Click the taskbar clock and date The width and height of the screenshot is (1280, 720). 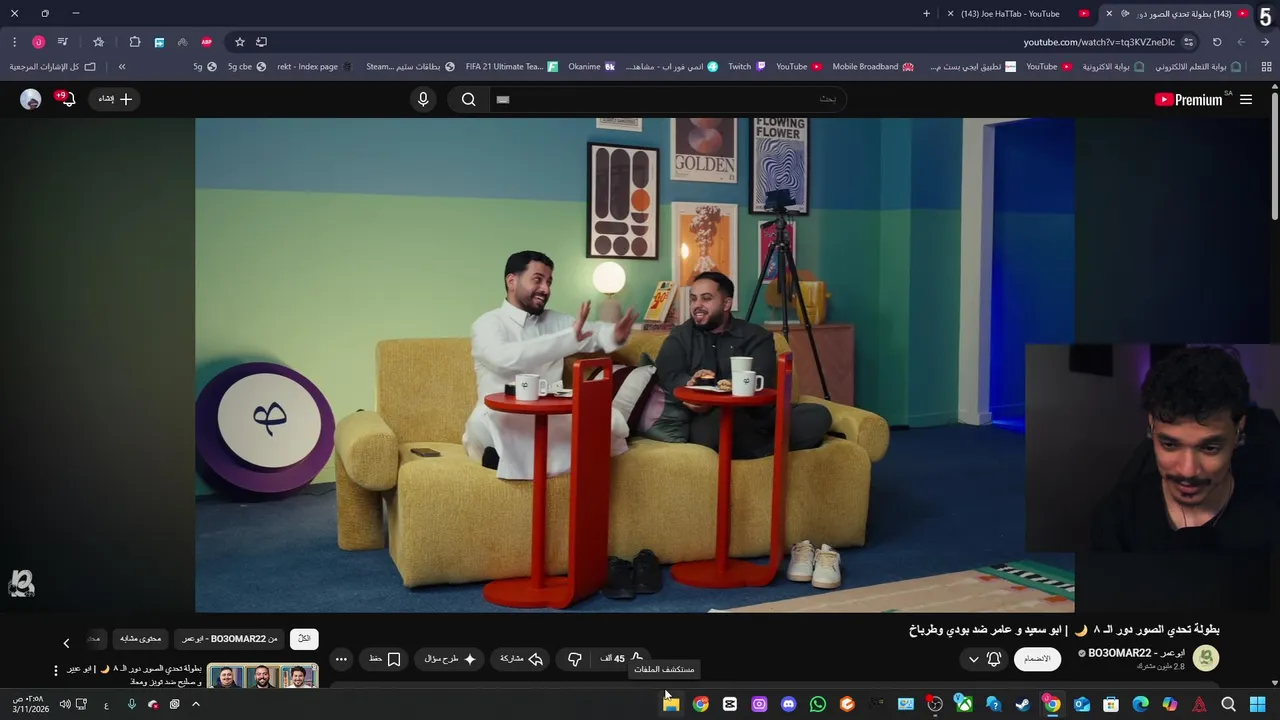pos(30,704)
